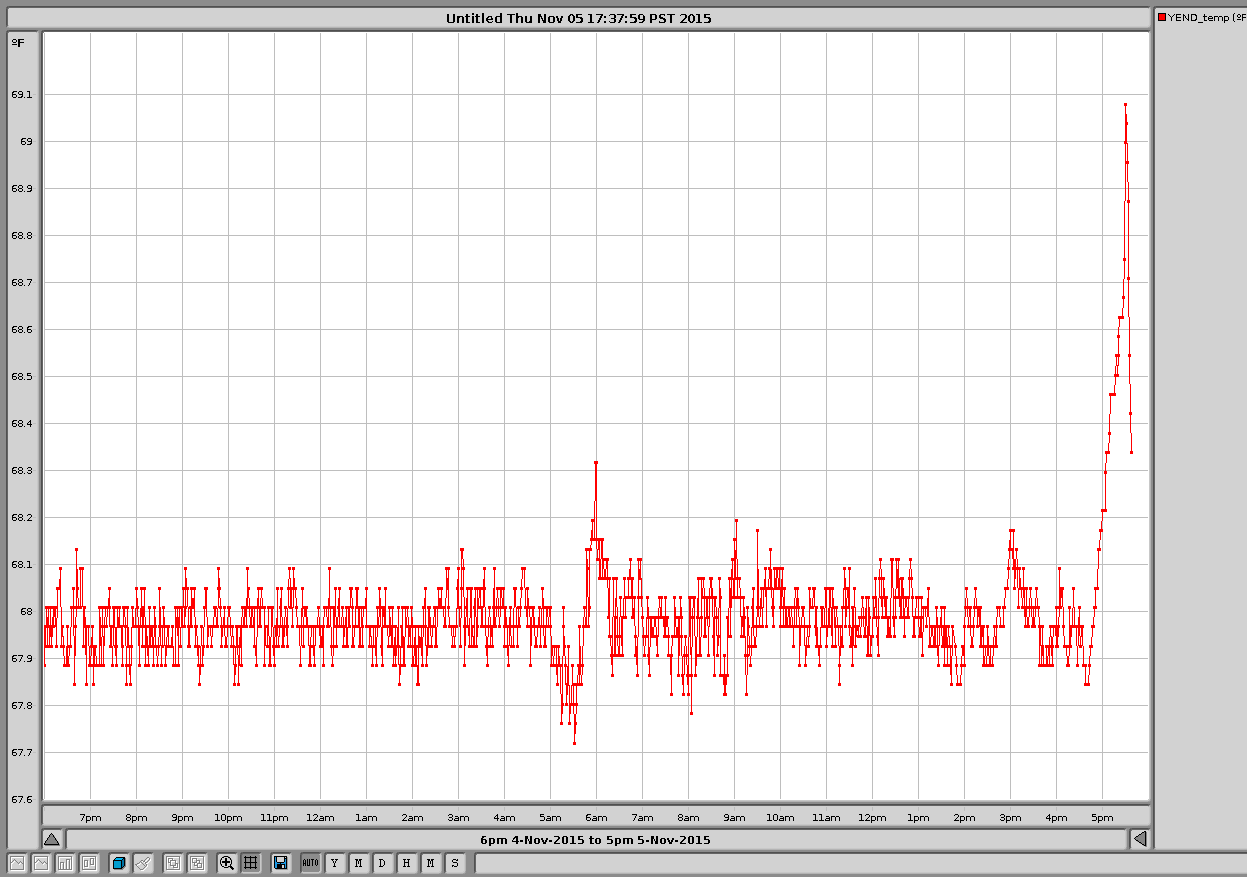Set time range to H (hour)
Screen dimensions: 1247x877
(x=407, y=862)
